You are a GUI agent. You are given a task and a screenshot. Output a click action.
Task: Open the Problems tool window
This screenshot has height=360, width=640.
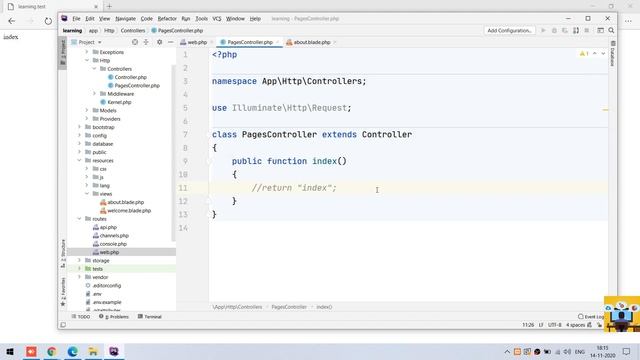tap(114, 317)
